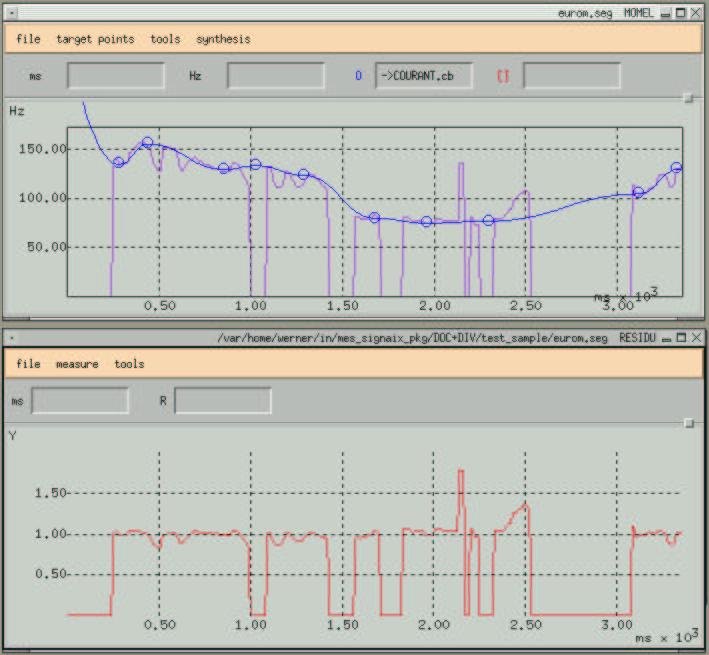Viewport: 709px width, 655px height.
Task: Maximize the RESIDU window
Action: click(x=681, y=338)
